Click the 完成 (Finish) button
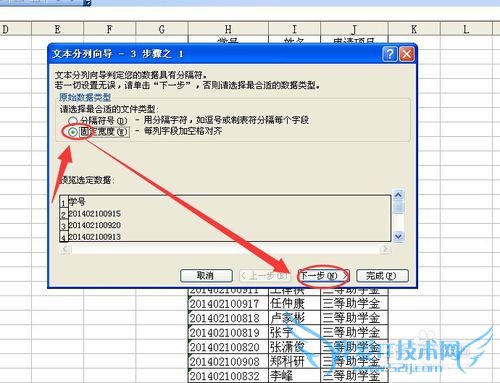This screenshot has height=383, width=500. pos(382,276)
